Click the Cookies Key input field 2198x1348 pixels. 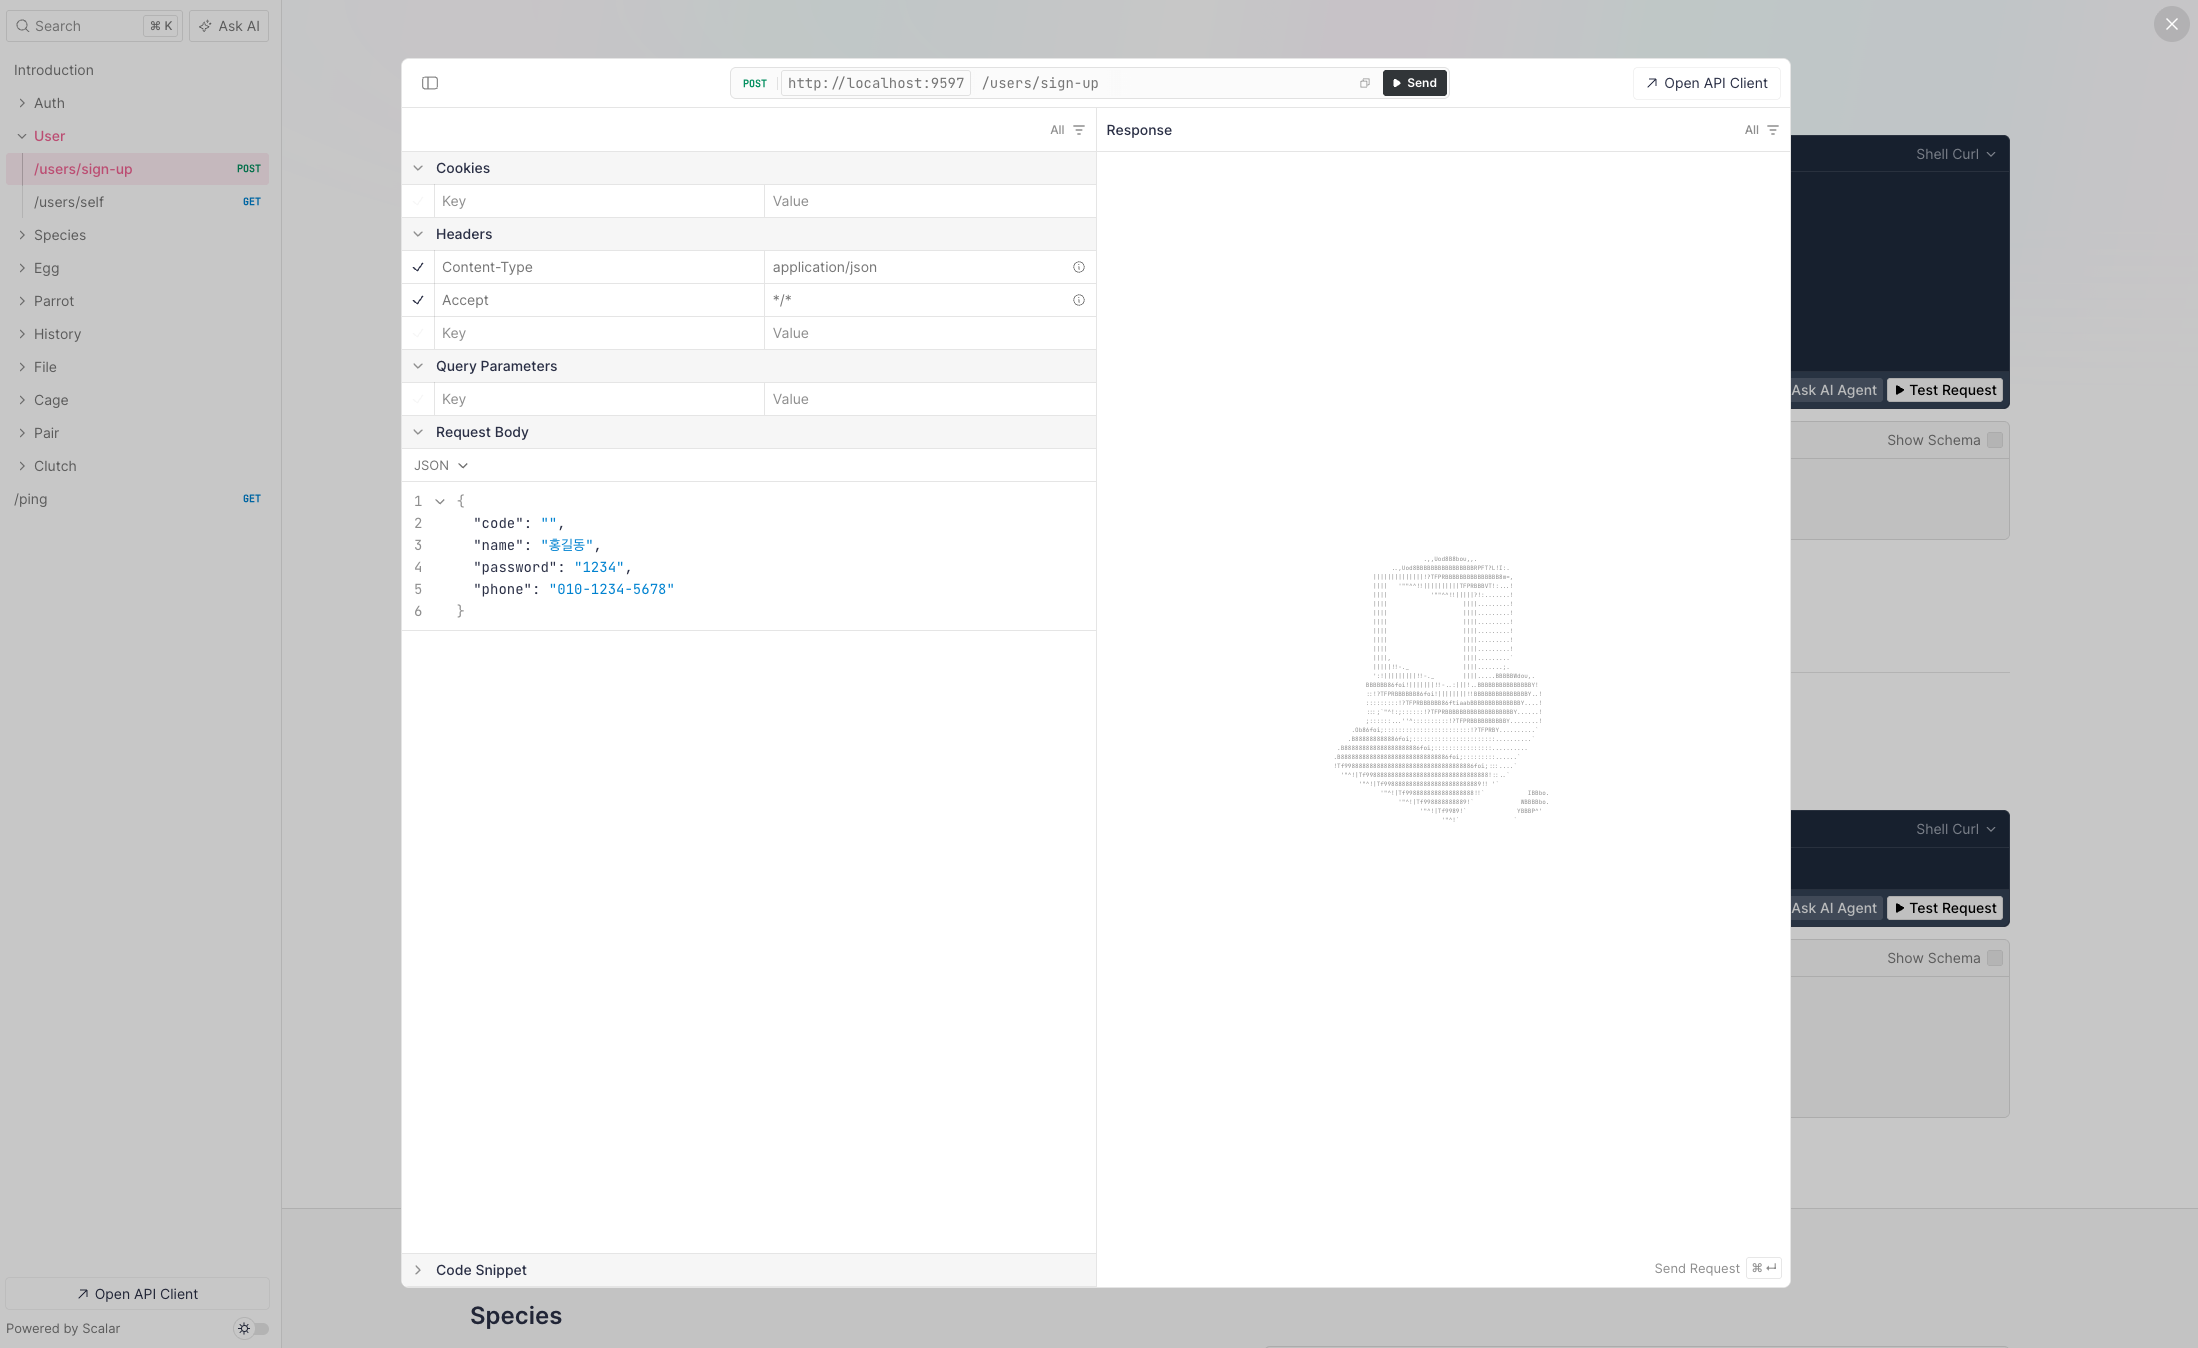(x=600, y=201)
